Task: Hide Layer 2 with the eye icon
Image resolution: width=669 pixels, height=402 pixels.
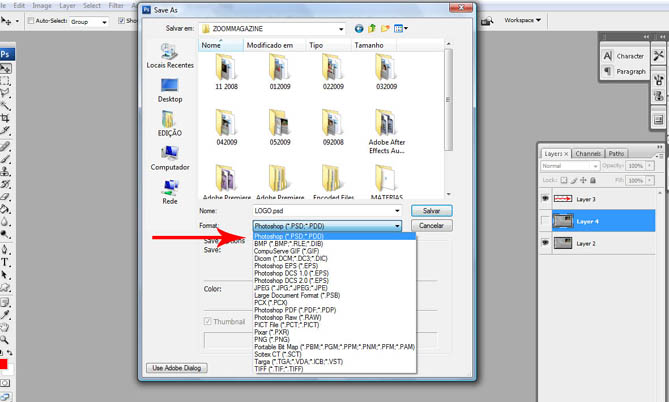Action: [x=545, y=243]
